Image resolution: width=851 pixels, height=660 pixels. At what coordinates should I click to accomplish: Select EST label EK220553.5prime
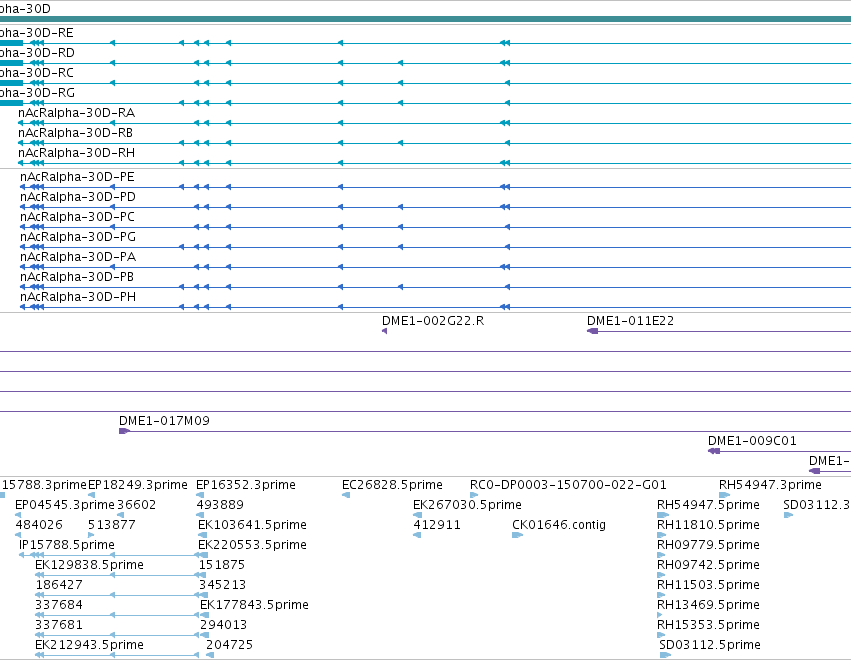click(x=252, y=545)
